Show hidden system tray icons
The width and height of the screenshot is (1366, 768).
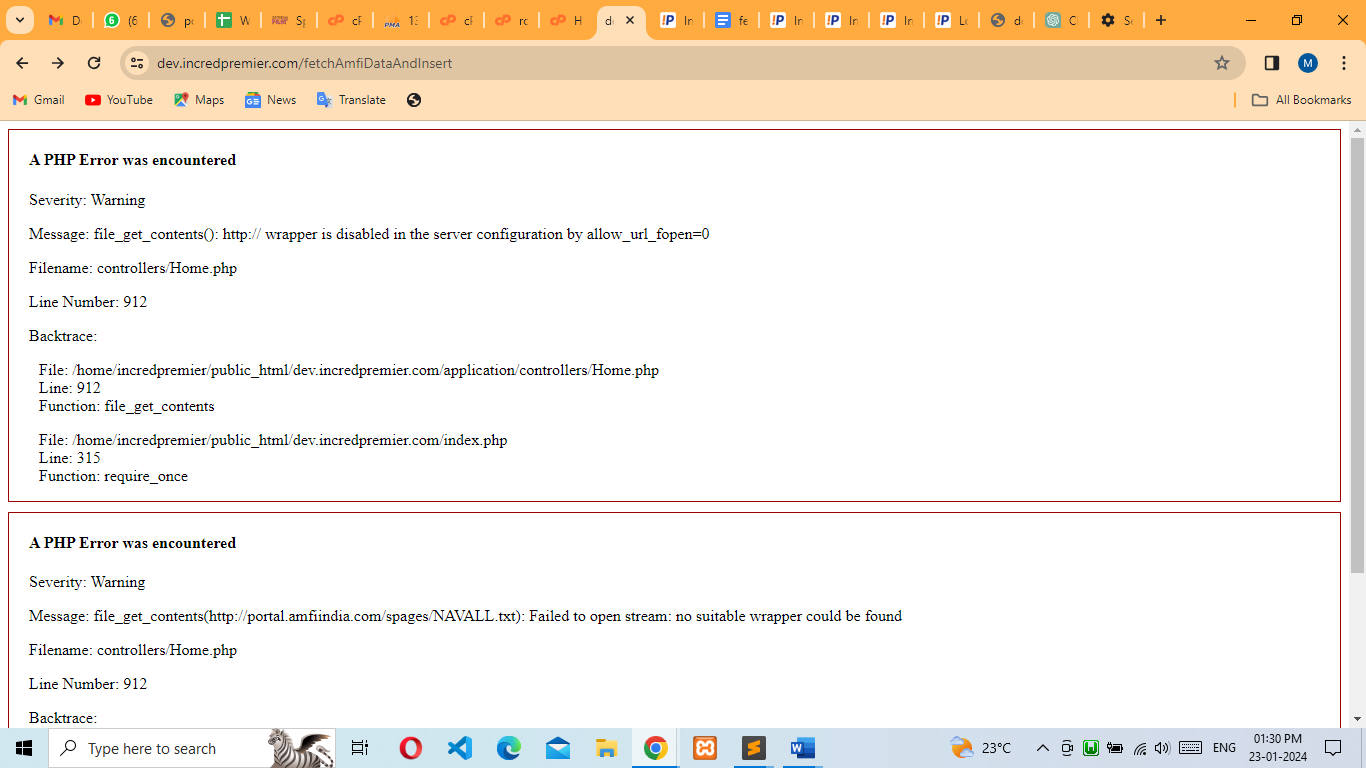(1042, 748)
